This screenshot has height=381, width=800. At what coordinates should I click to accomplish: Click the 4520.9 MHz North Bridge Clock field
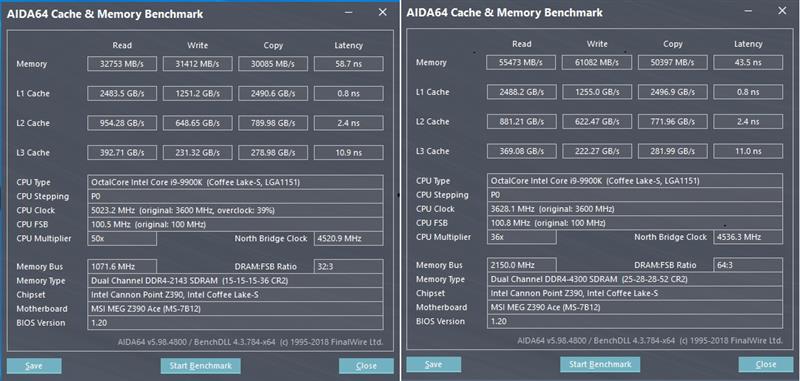point(348,238)
